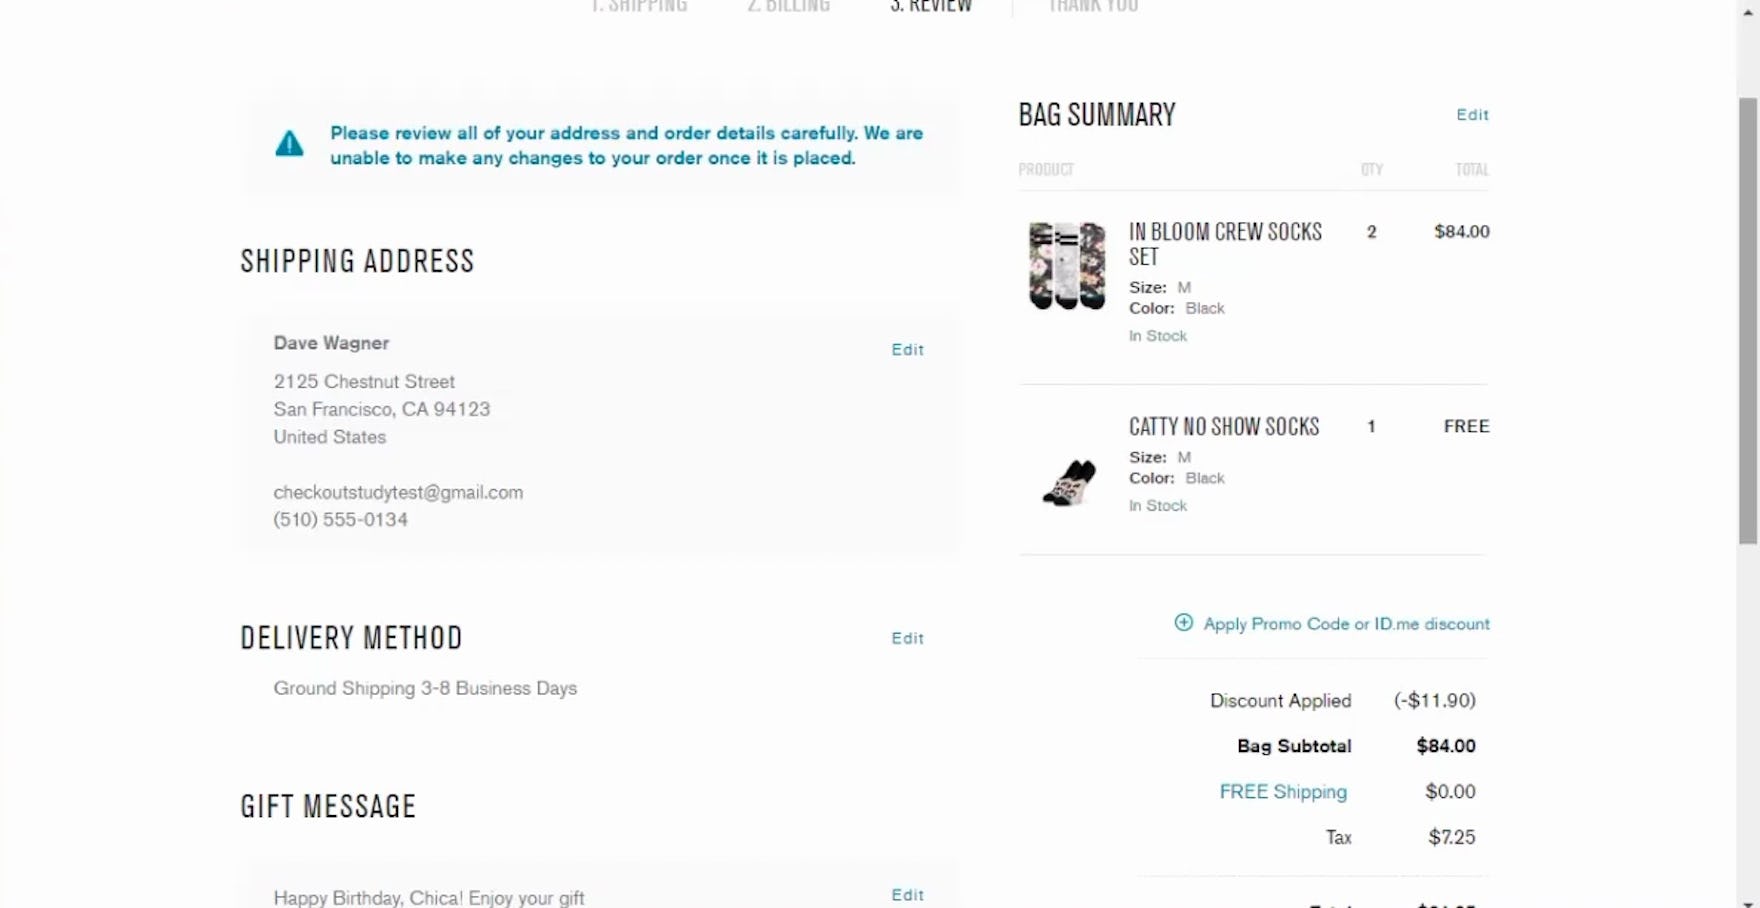Select the Review checkout step

pyautogui.click(x=931, y=7)
